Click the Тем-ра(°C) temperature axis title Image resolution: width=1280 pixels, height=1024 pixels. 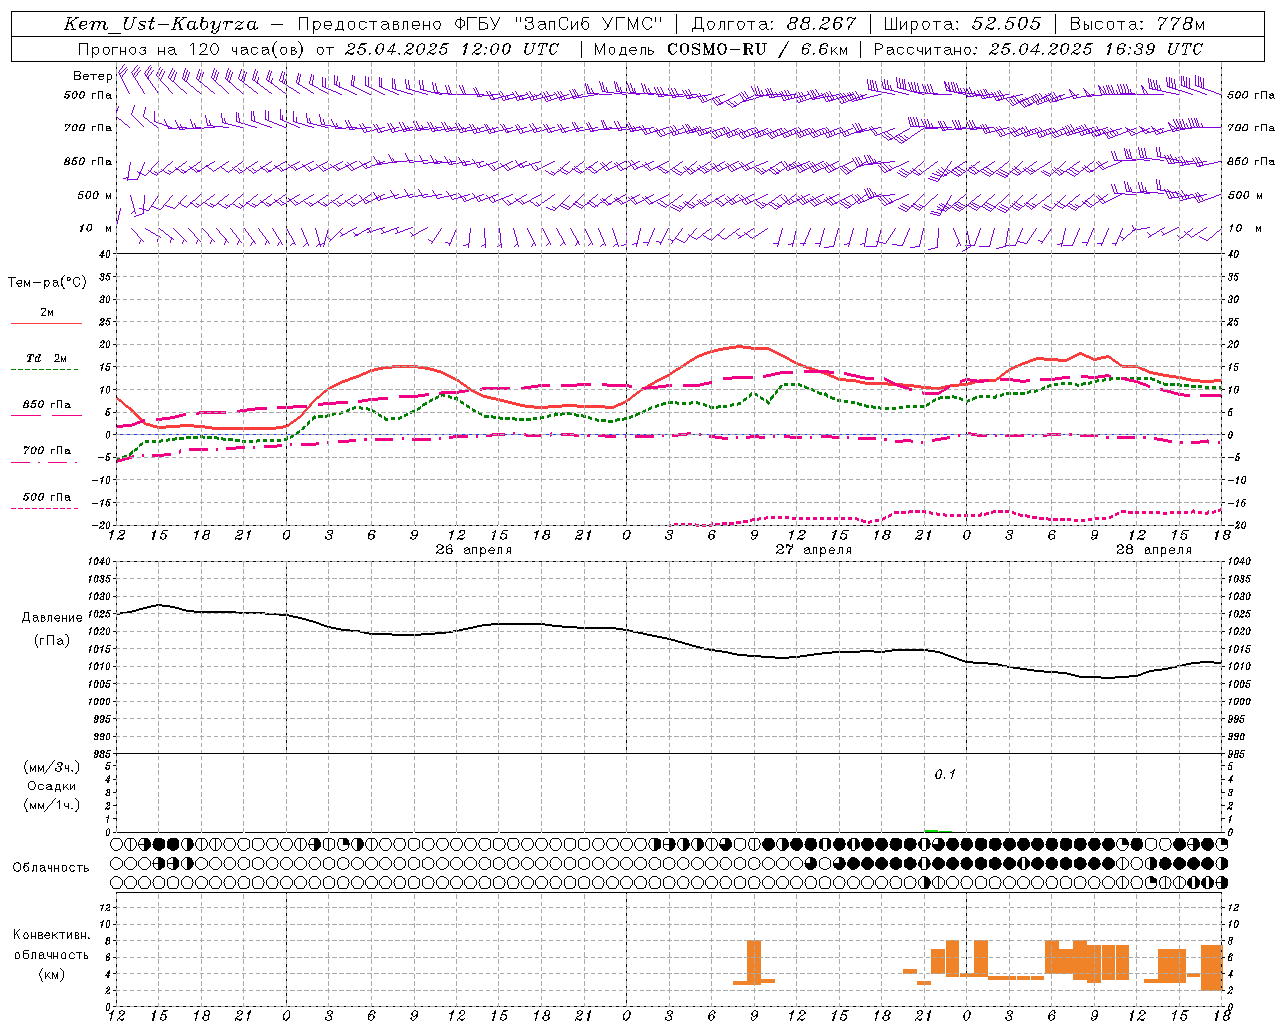47,283
